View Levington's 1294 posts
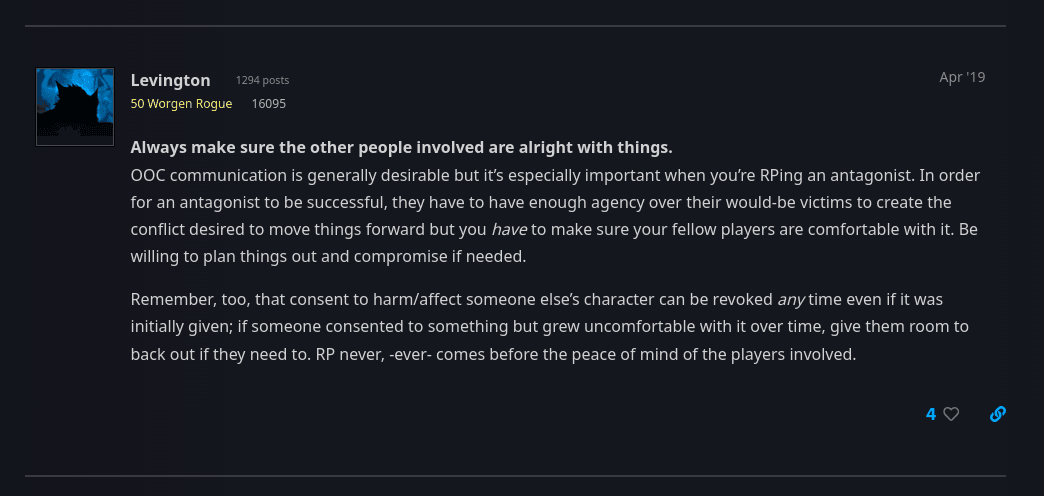1044x496 pixels. pyautogui.click(x=262, y=81)
